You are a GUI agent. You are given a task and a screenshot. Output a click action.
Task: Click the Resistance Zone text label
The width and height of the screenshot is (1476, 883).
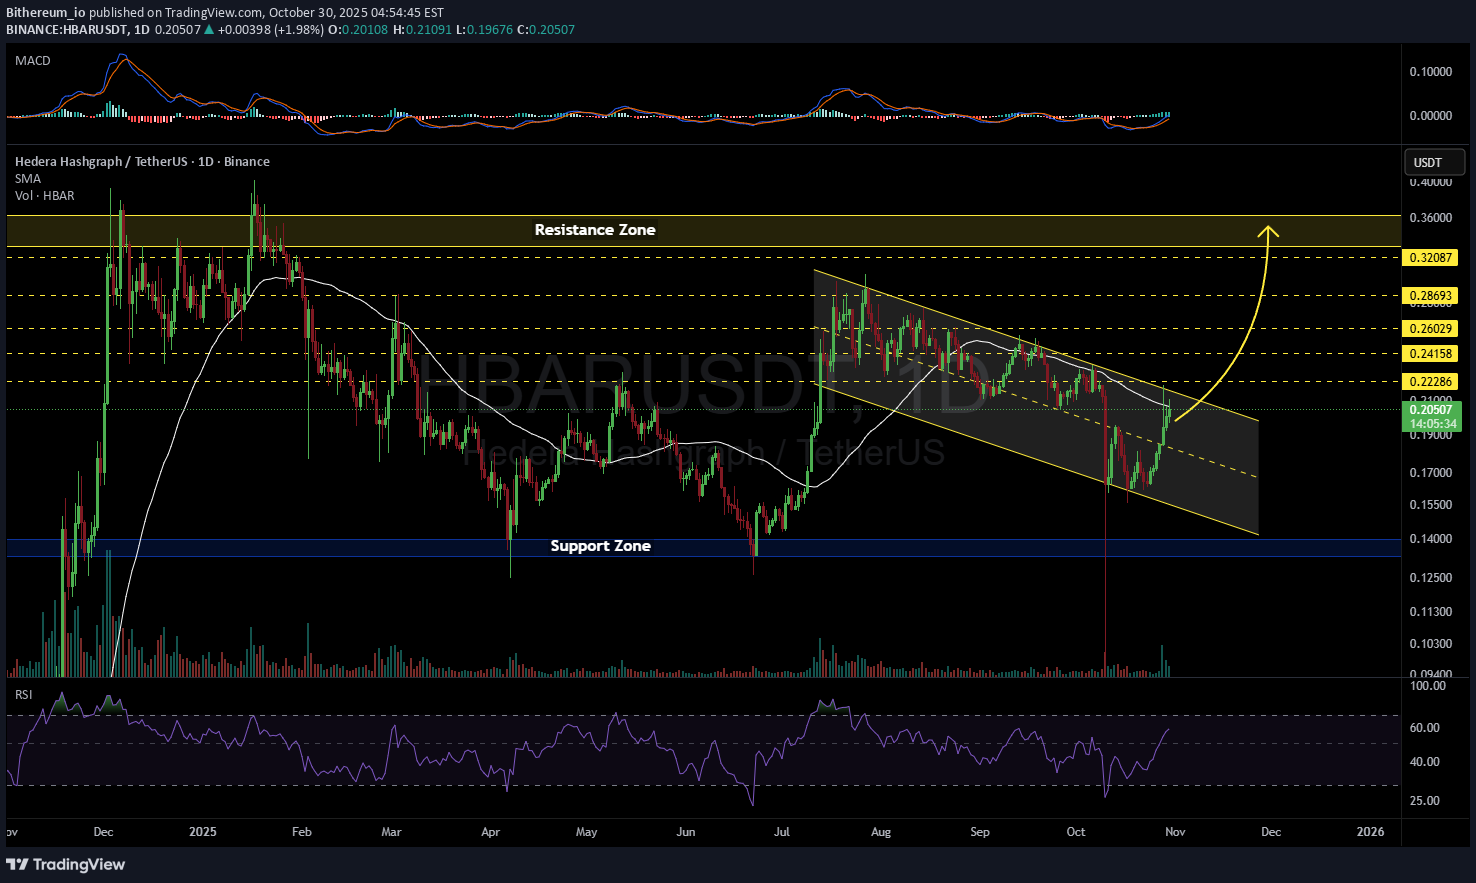pos(595,230)
